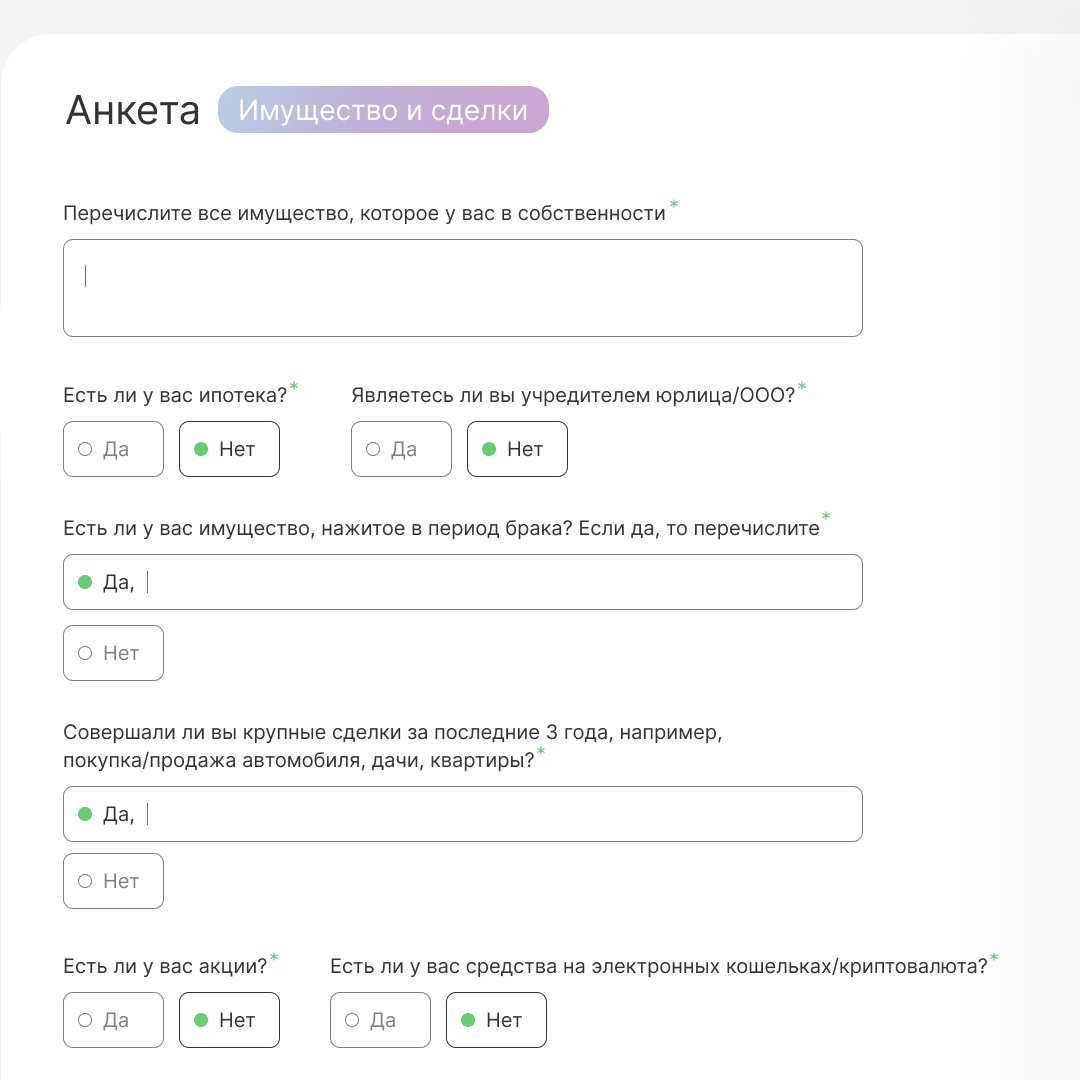The image size is (1080, 1080).
Task: Pick 'Да' for owning shares (акции)
Action: tap(113, 1020)
